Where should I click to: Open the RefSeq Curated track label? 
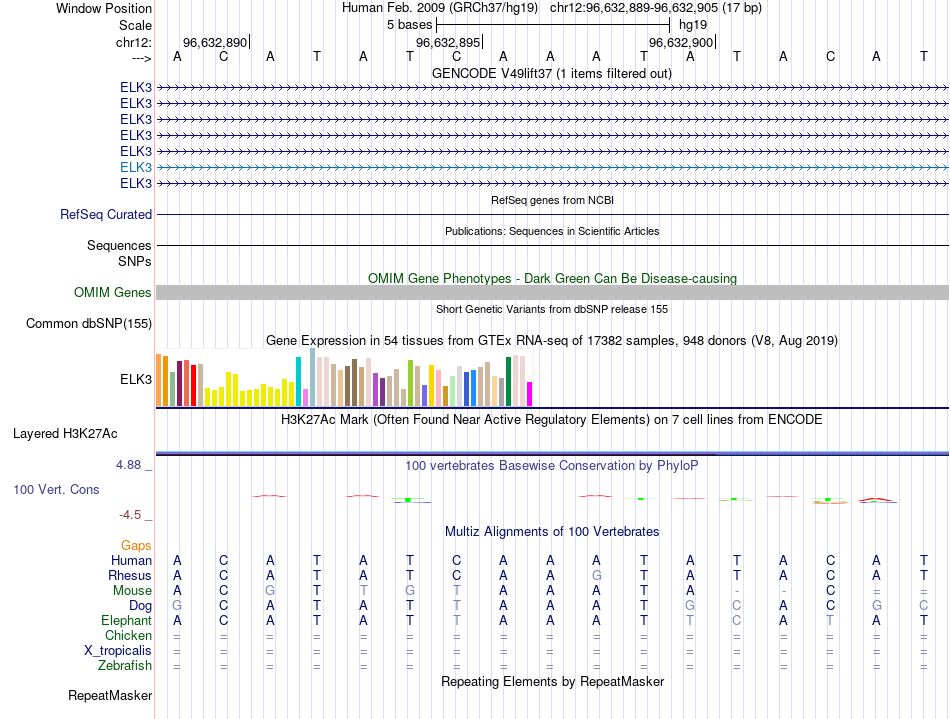[x=106, y=214]
